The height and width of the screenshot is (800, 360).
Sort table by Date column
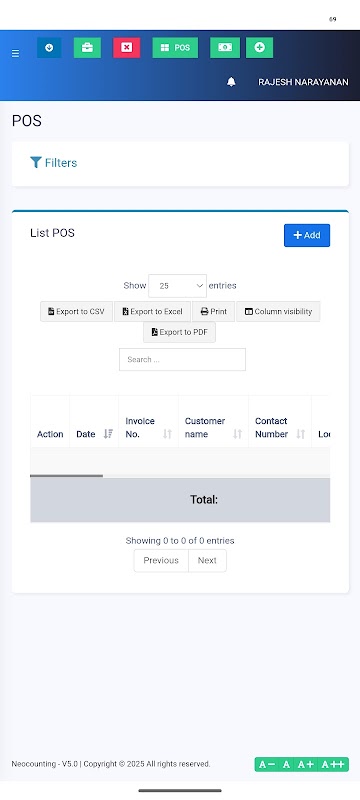pos(94,434)
